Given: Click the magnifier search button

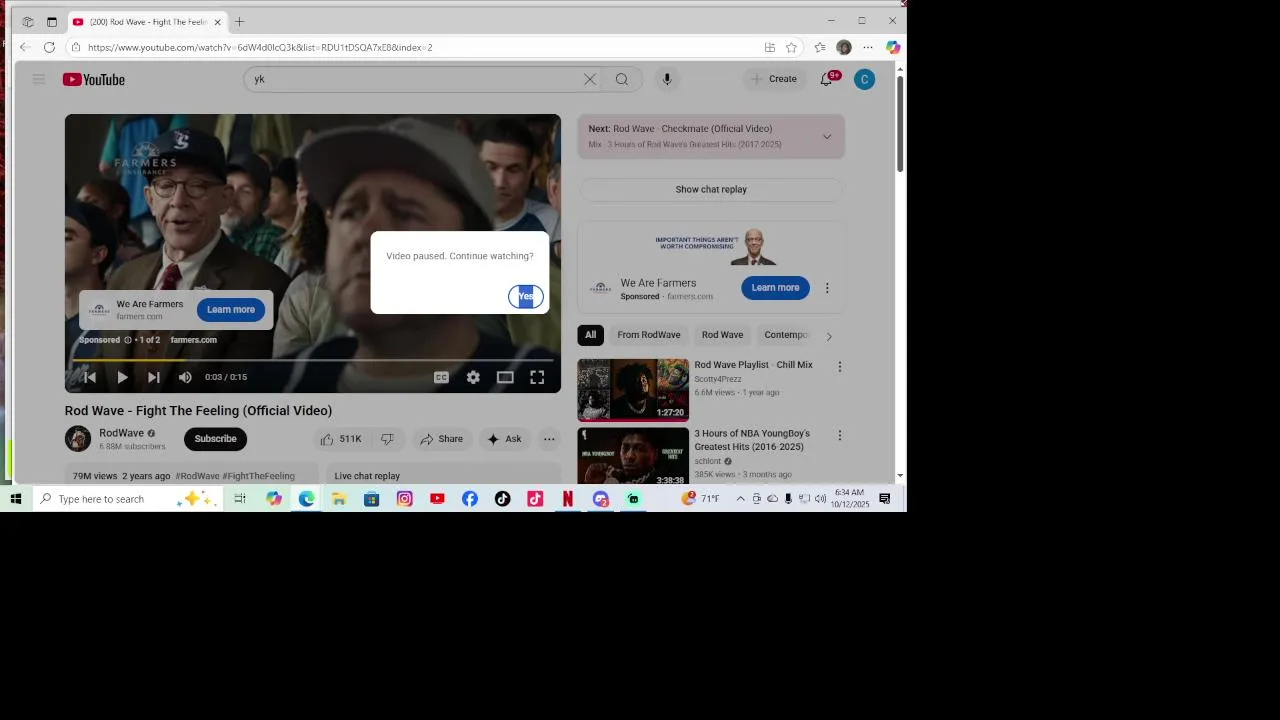Looking at the screenshot, I should [622, 79].
